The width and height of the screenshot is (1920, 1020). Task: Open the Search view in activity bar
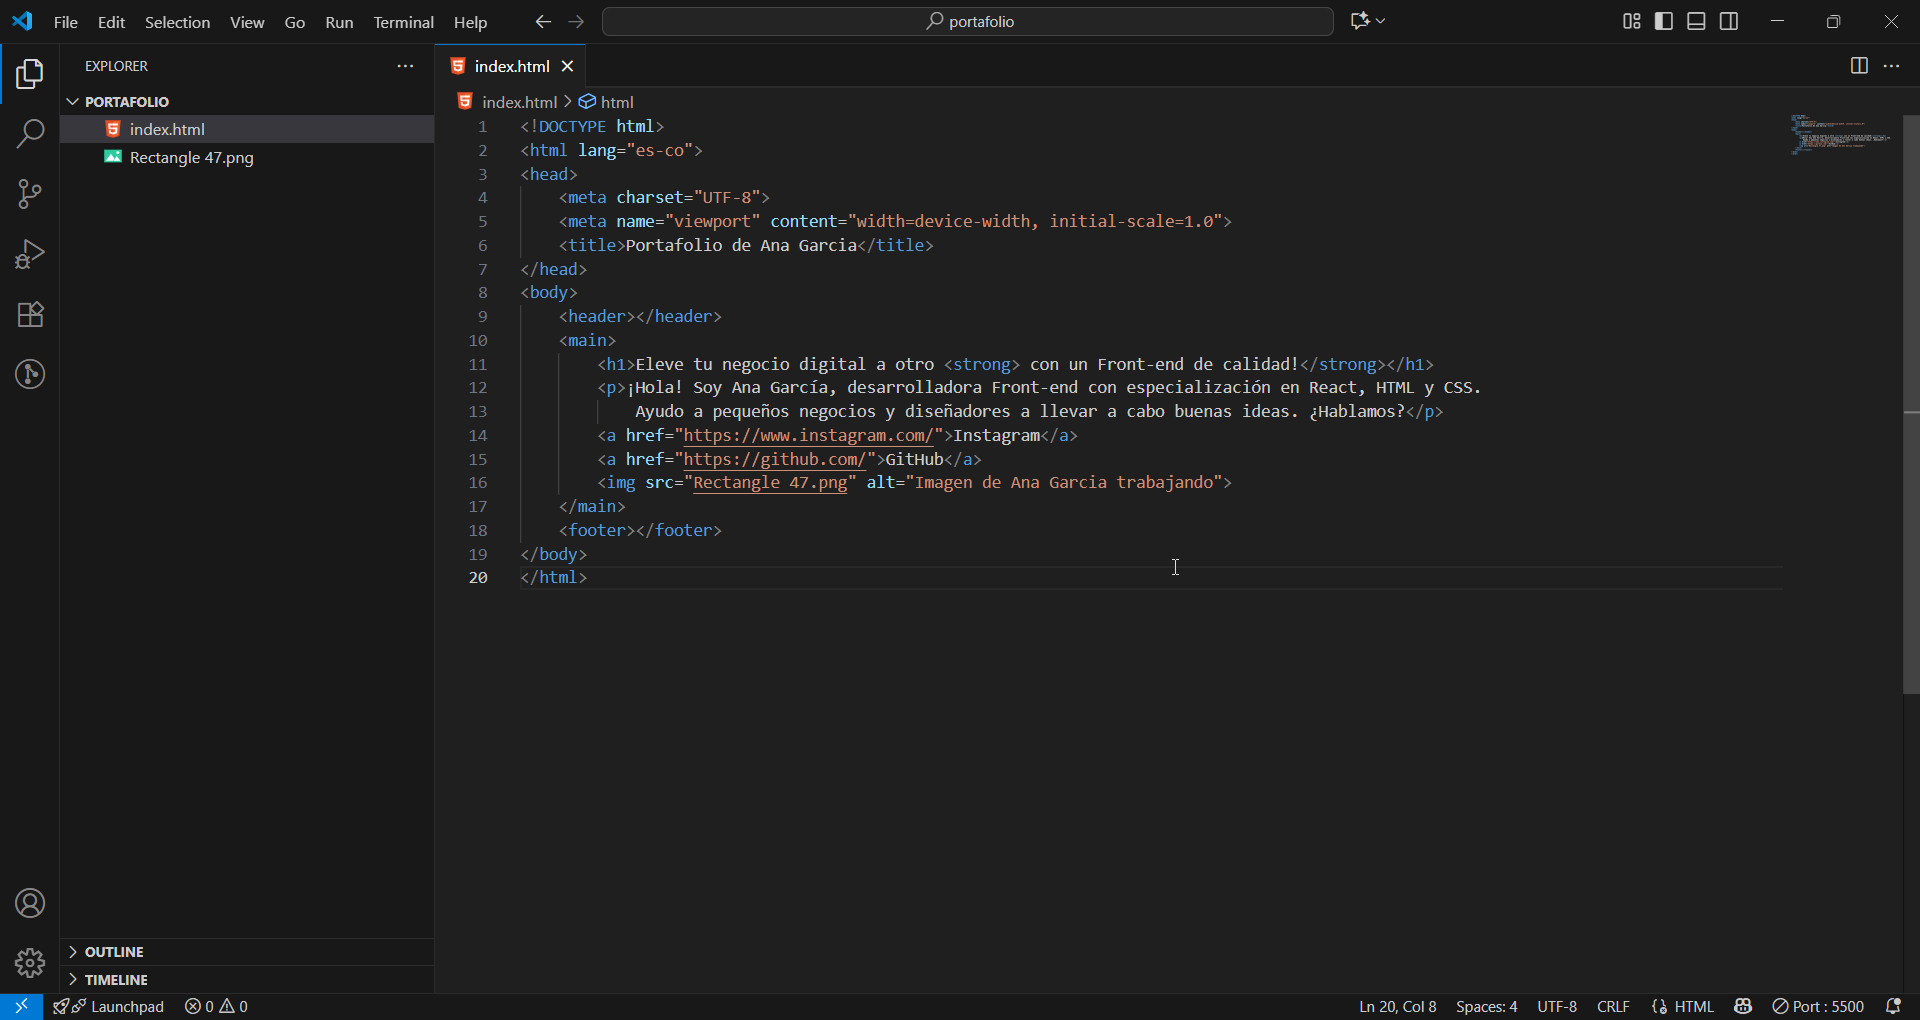tap(30, 134)
